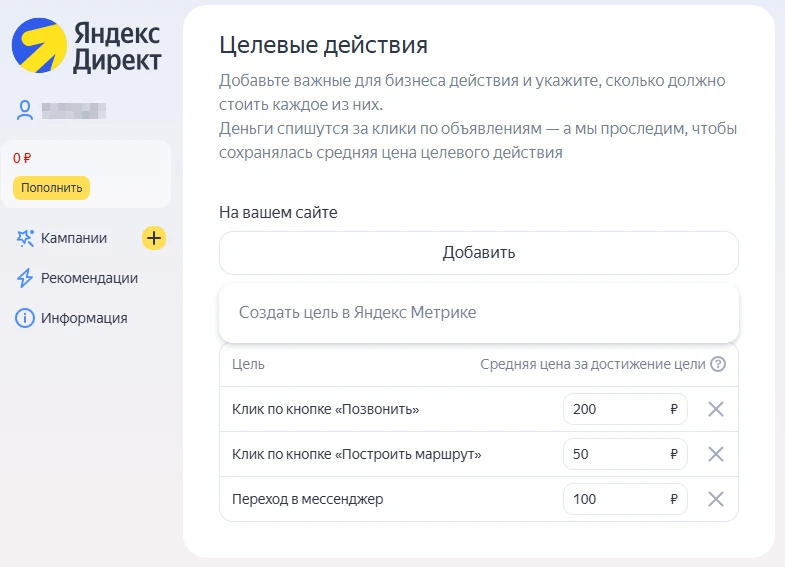Focus the 50 ₽ price input
This screenshot has height=567, width=785.
[615, 454]
